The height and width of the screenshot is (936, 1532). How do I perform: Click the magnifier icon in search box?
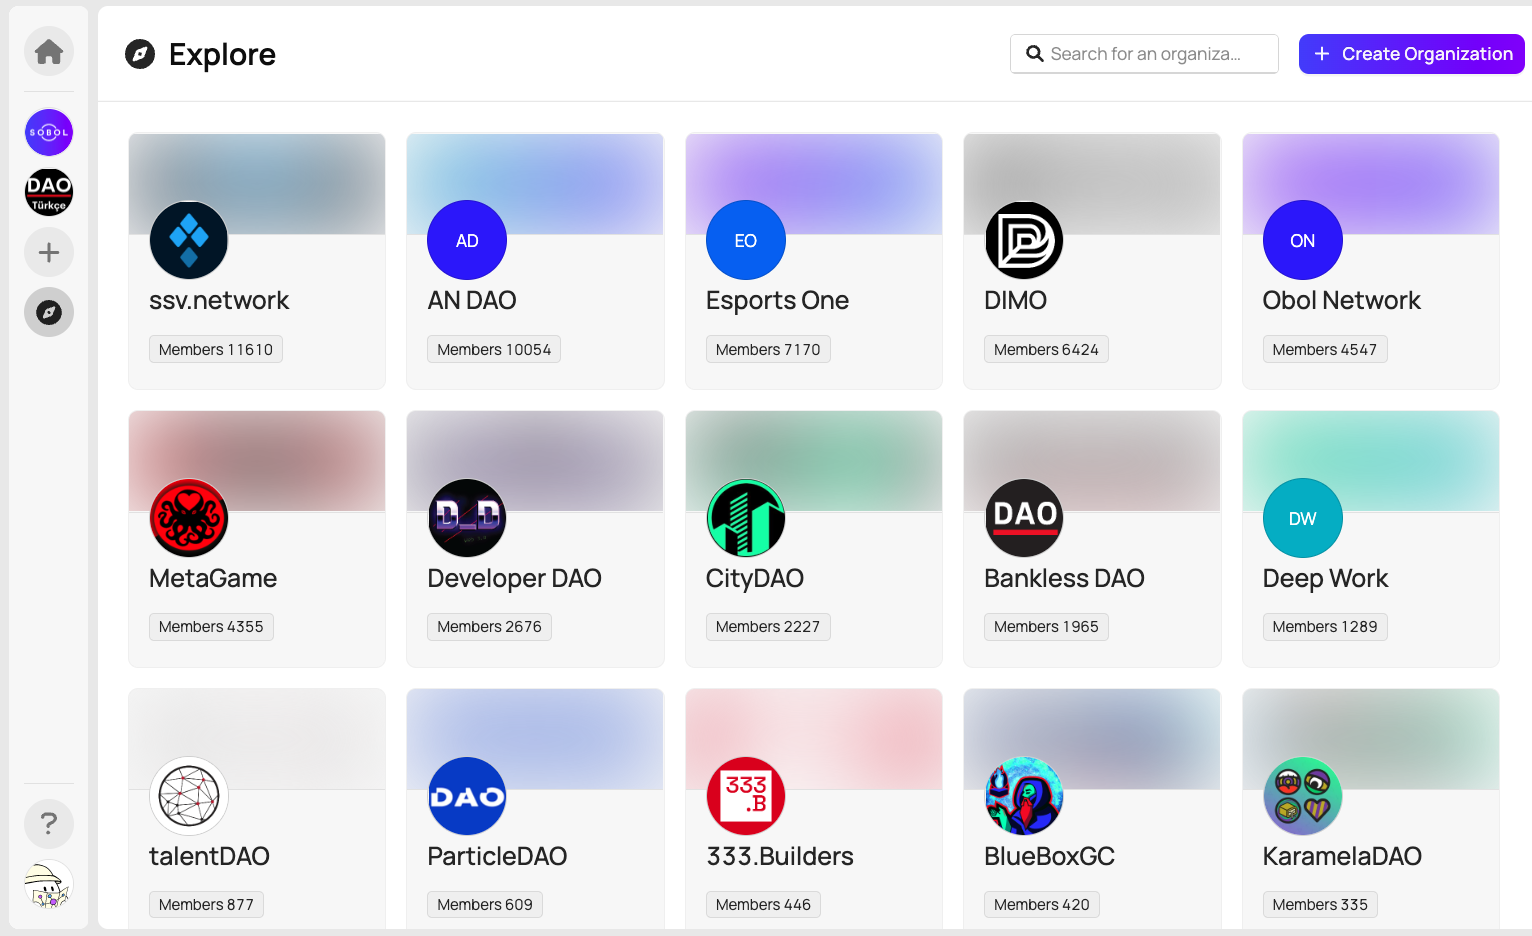click(1035, 54)
